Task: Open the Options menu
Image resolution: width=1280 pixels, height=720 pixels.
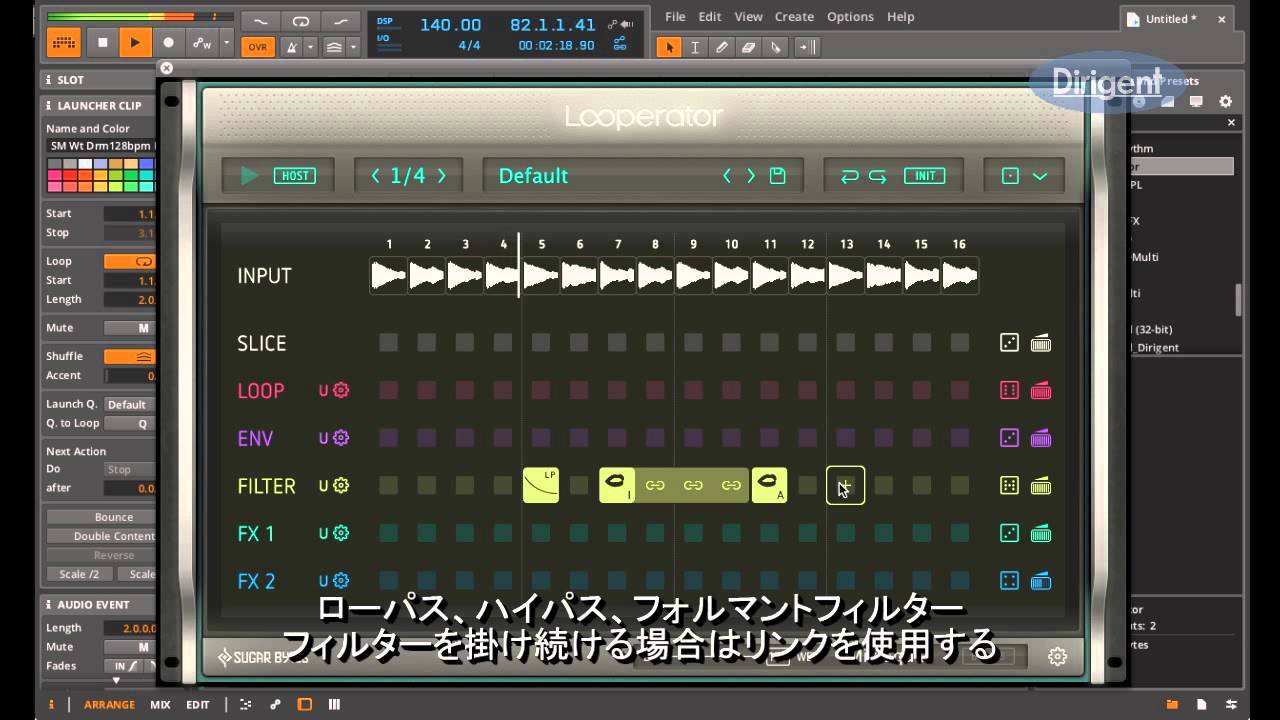Action: point(850,16)
